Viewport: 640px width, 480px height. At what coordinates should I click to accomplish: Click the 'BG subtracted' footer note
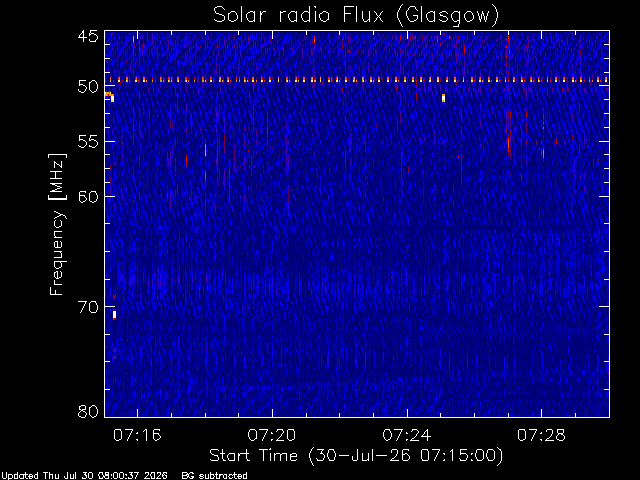215,476
